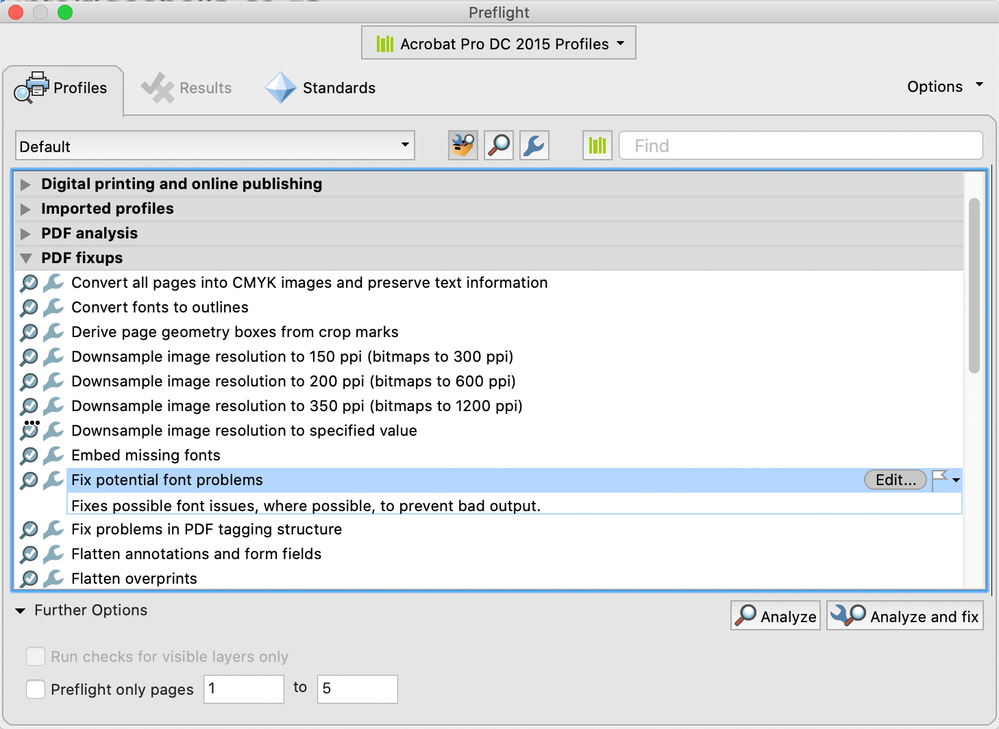Click the ending page number field
This screenshot has height=729, width=999.
(357, 689)
